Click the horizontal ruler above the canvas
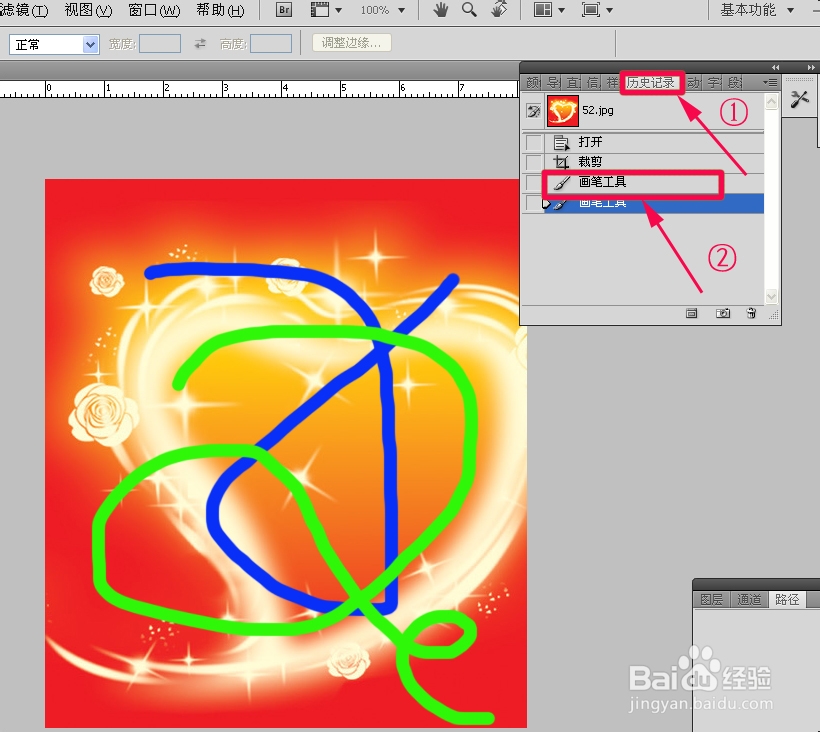The image size is (820, 732). tap(259, 89)
